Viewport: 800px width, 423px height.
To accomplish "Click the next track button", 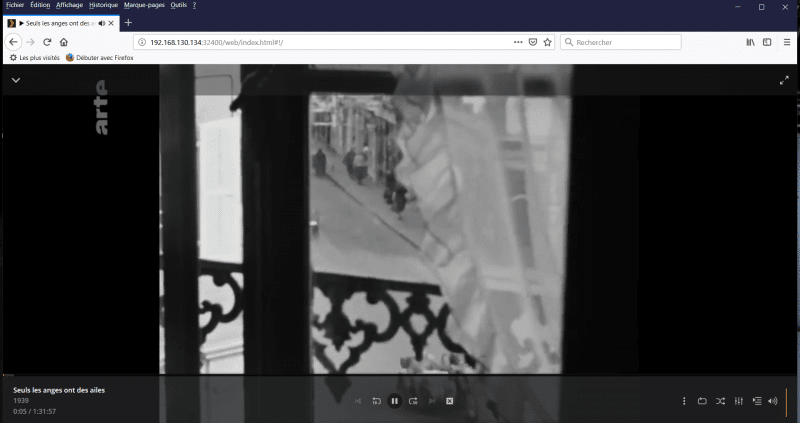I will (432, 401).
